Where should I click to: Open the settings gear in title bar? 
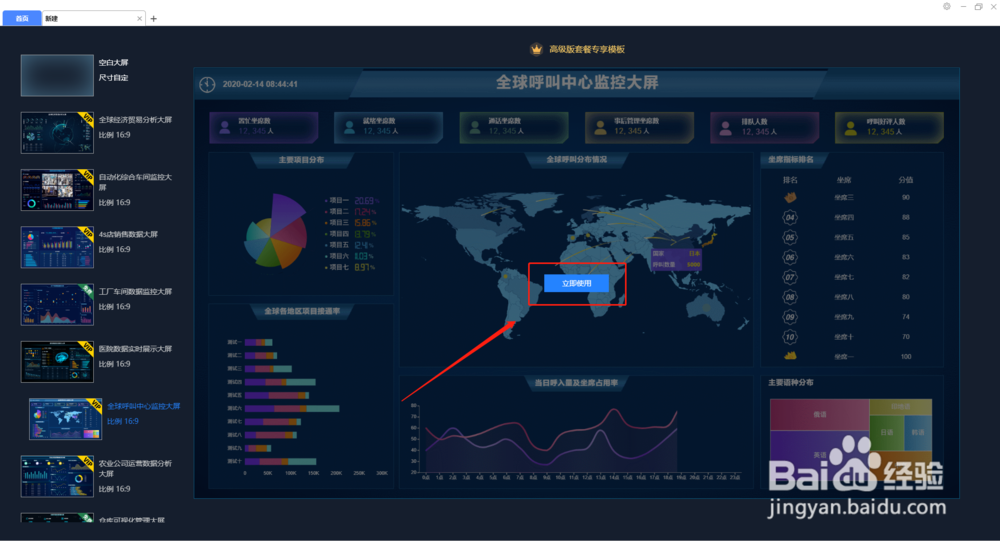point(946,6)
